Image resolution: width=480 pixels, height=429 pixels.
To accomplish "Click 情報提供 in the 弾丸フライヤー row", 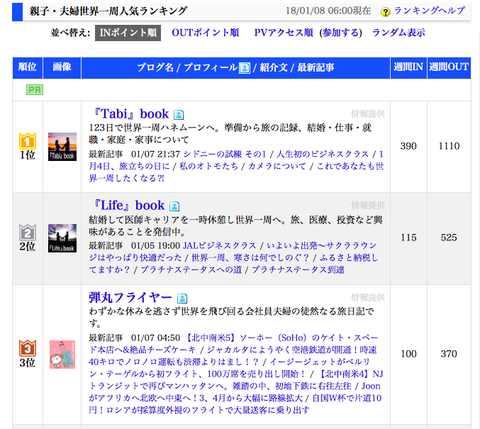I will click(368, 297).
